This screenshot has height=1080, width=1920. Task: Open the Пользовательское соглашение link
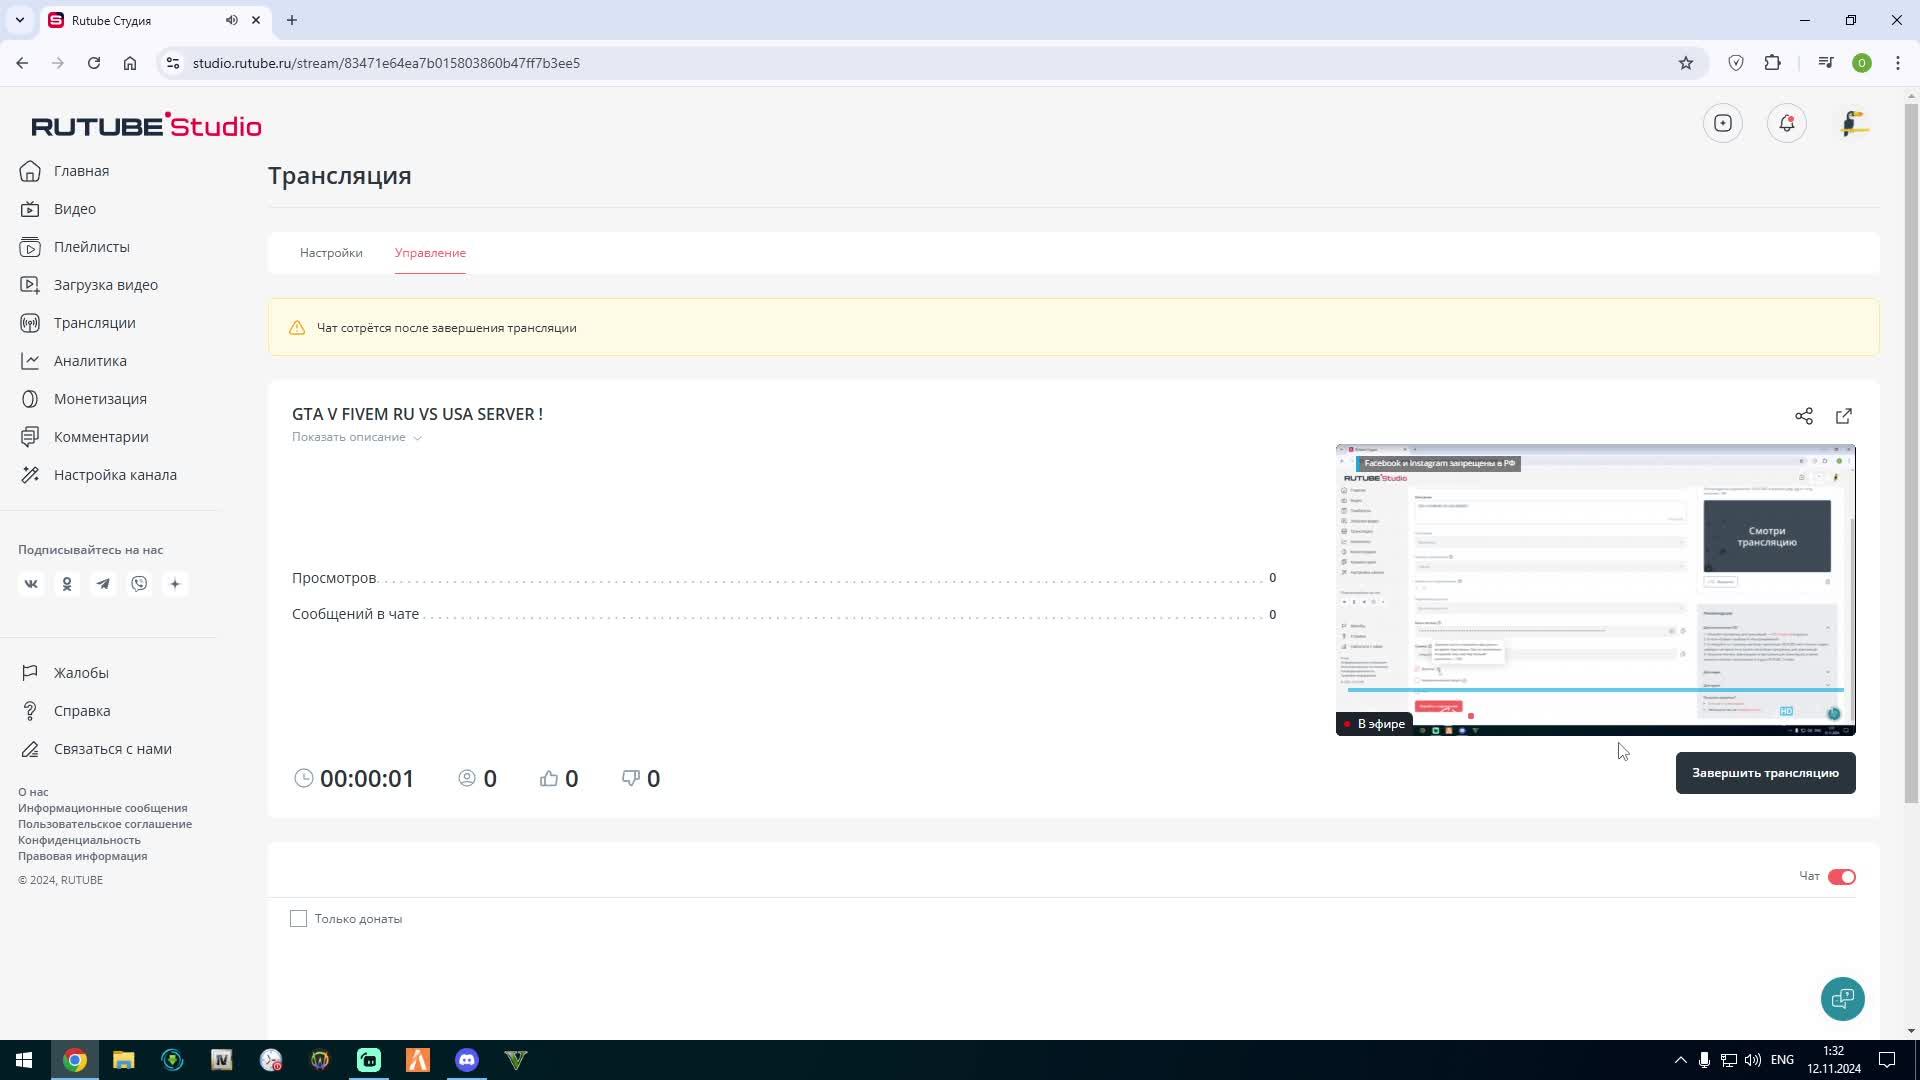click(105, 824)
